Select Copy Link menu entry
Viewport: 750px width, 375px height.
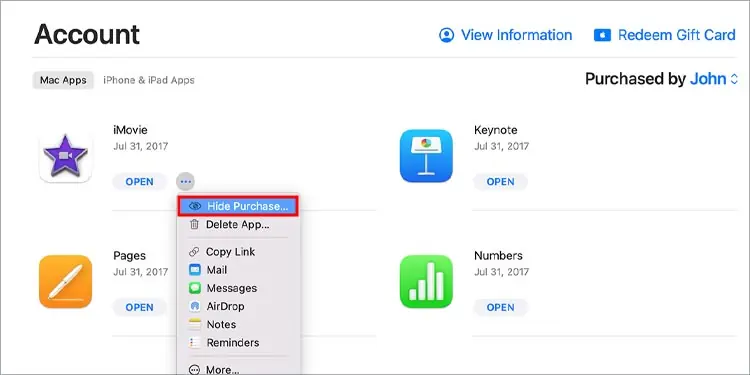click(x=238, y=252)
